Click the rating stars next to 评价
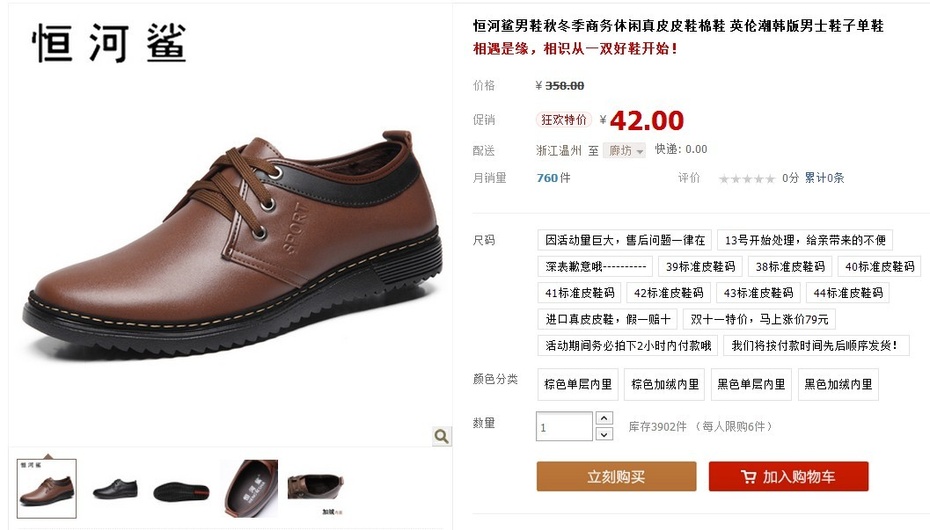The width and height of the screenshot is (930, 530). point(747,178)
